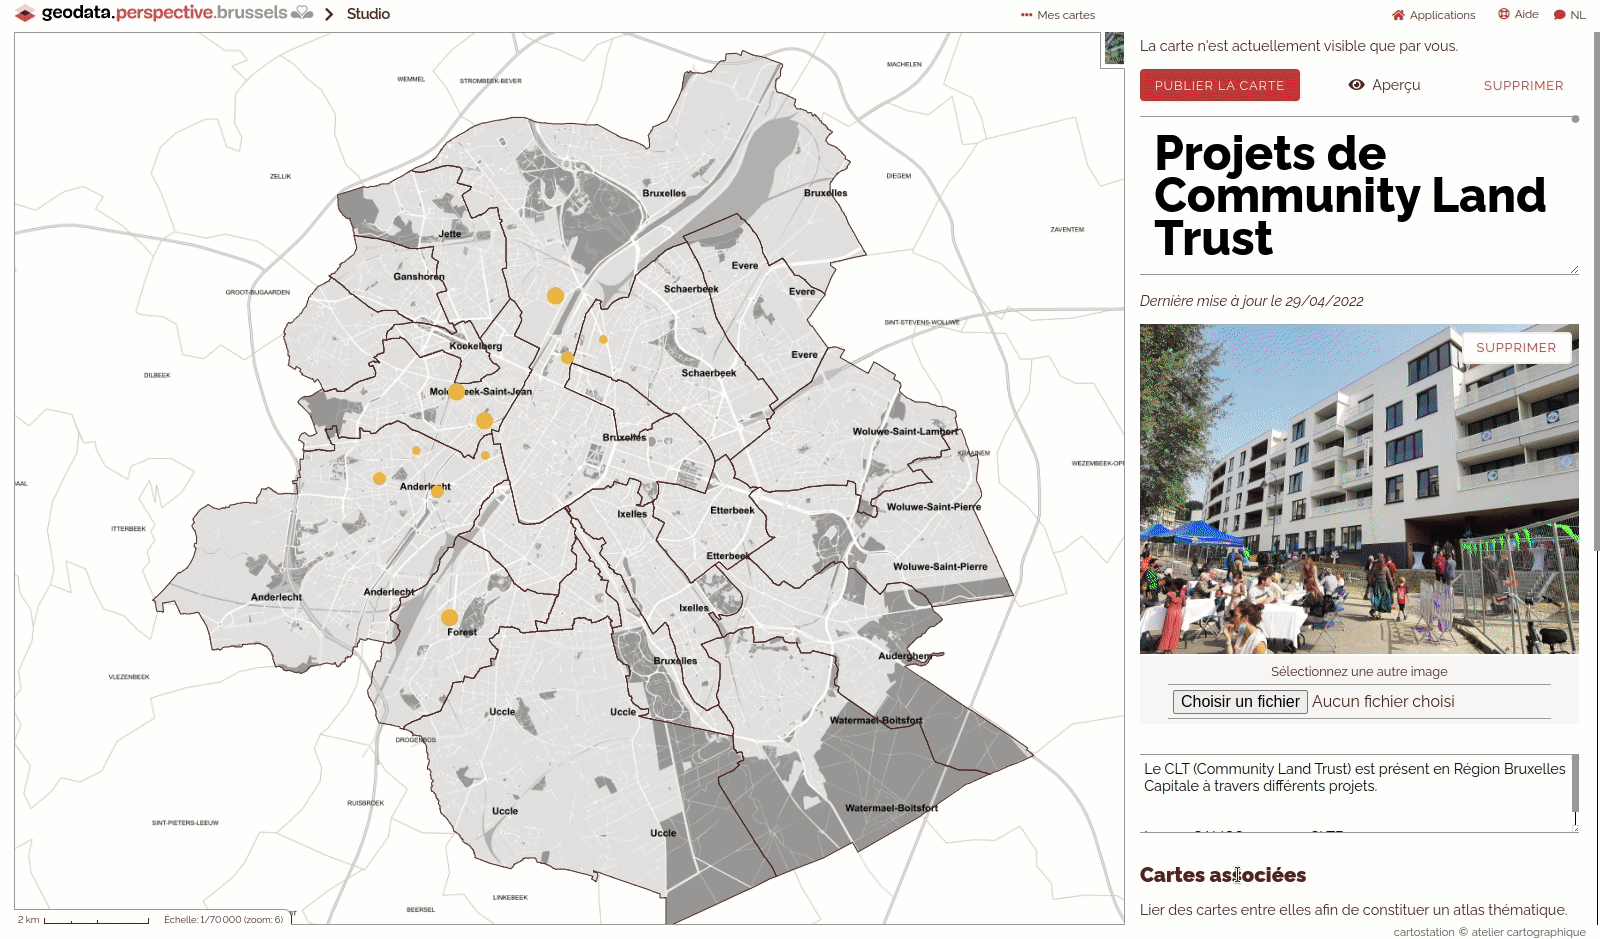Edit the map title text field
Viewport: 1600px width, 939px height.
tap(1350, 196)
